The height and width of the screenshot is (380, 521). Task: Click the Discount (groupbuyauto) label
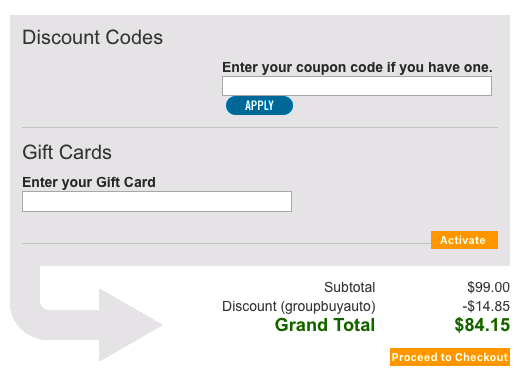pyautogui.click(x=299, y=306)
